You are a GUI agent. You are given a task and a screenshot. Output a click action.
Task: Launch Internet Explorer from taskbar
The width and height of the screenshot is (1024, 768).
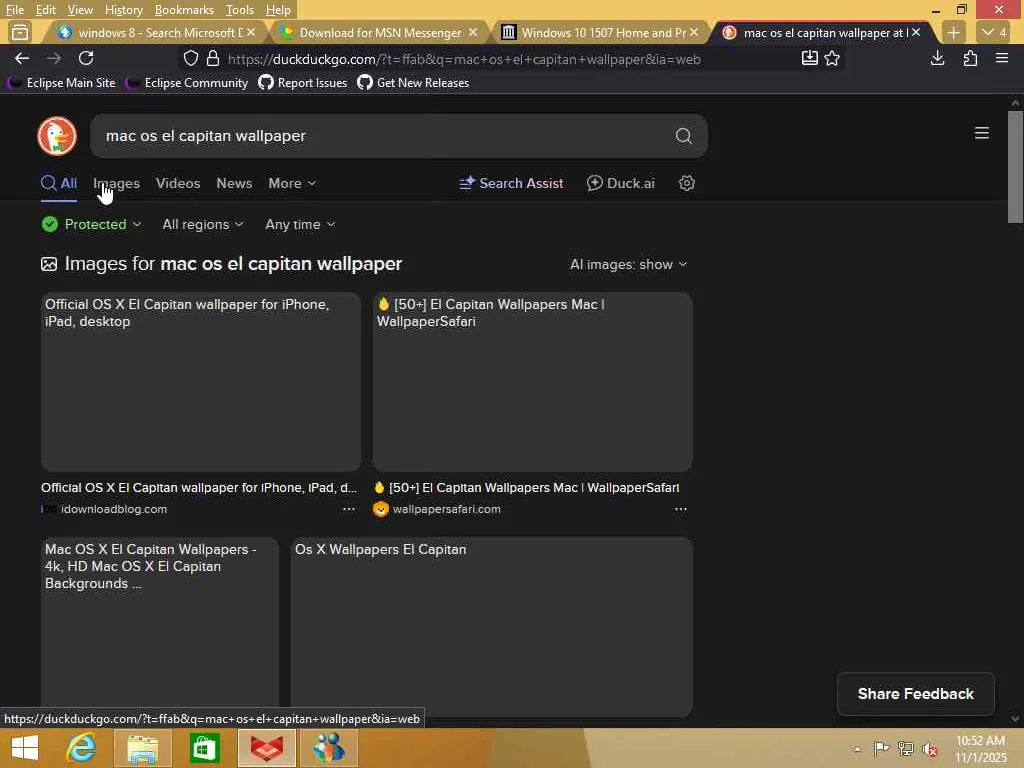click(82, 748)
